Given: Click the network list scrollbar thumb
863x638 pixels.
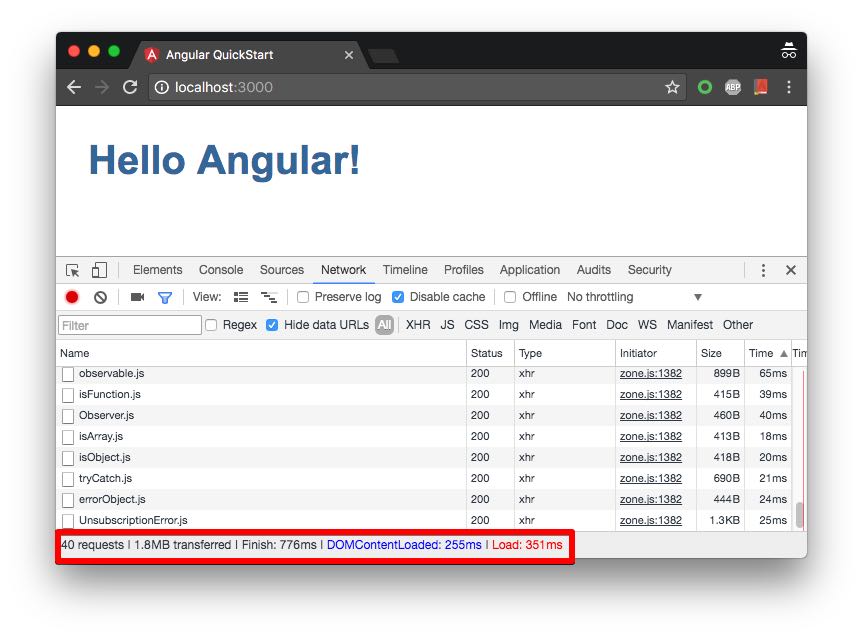Looking at the screenshot, I should coord(799,515).
